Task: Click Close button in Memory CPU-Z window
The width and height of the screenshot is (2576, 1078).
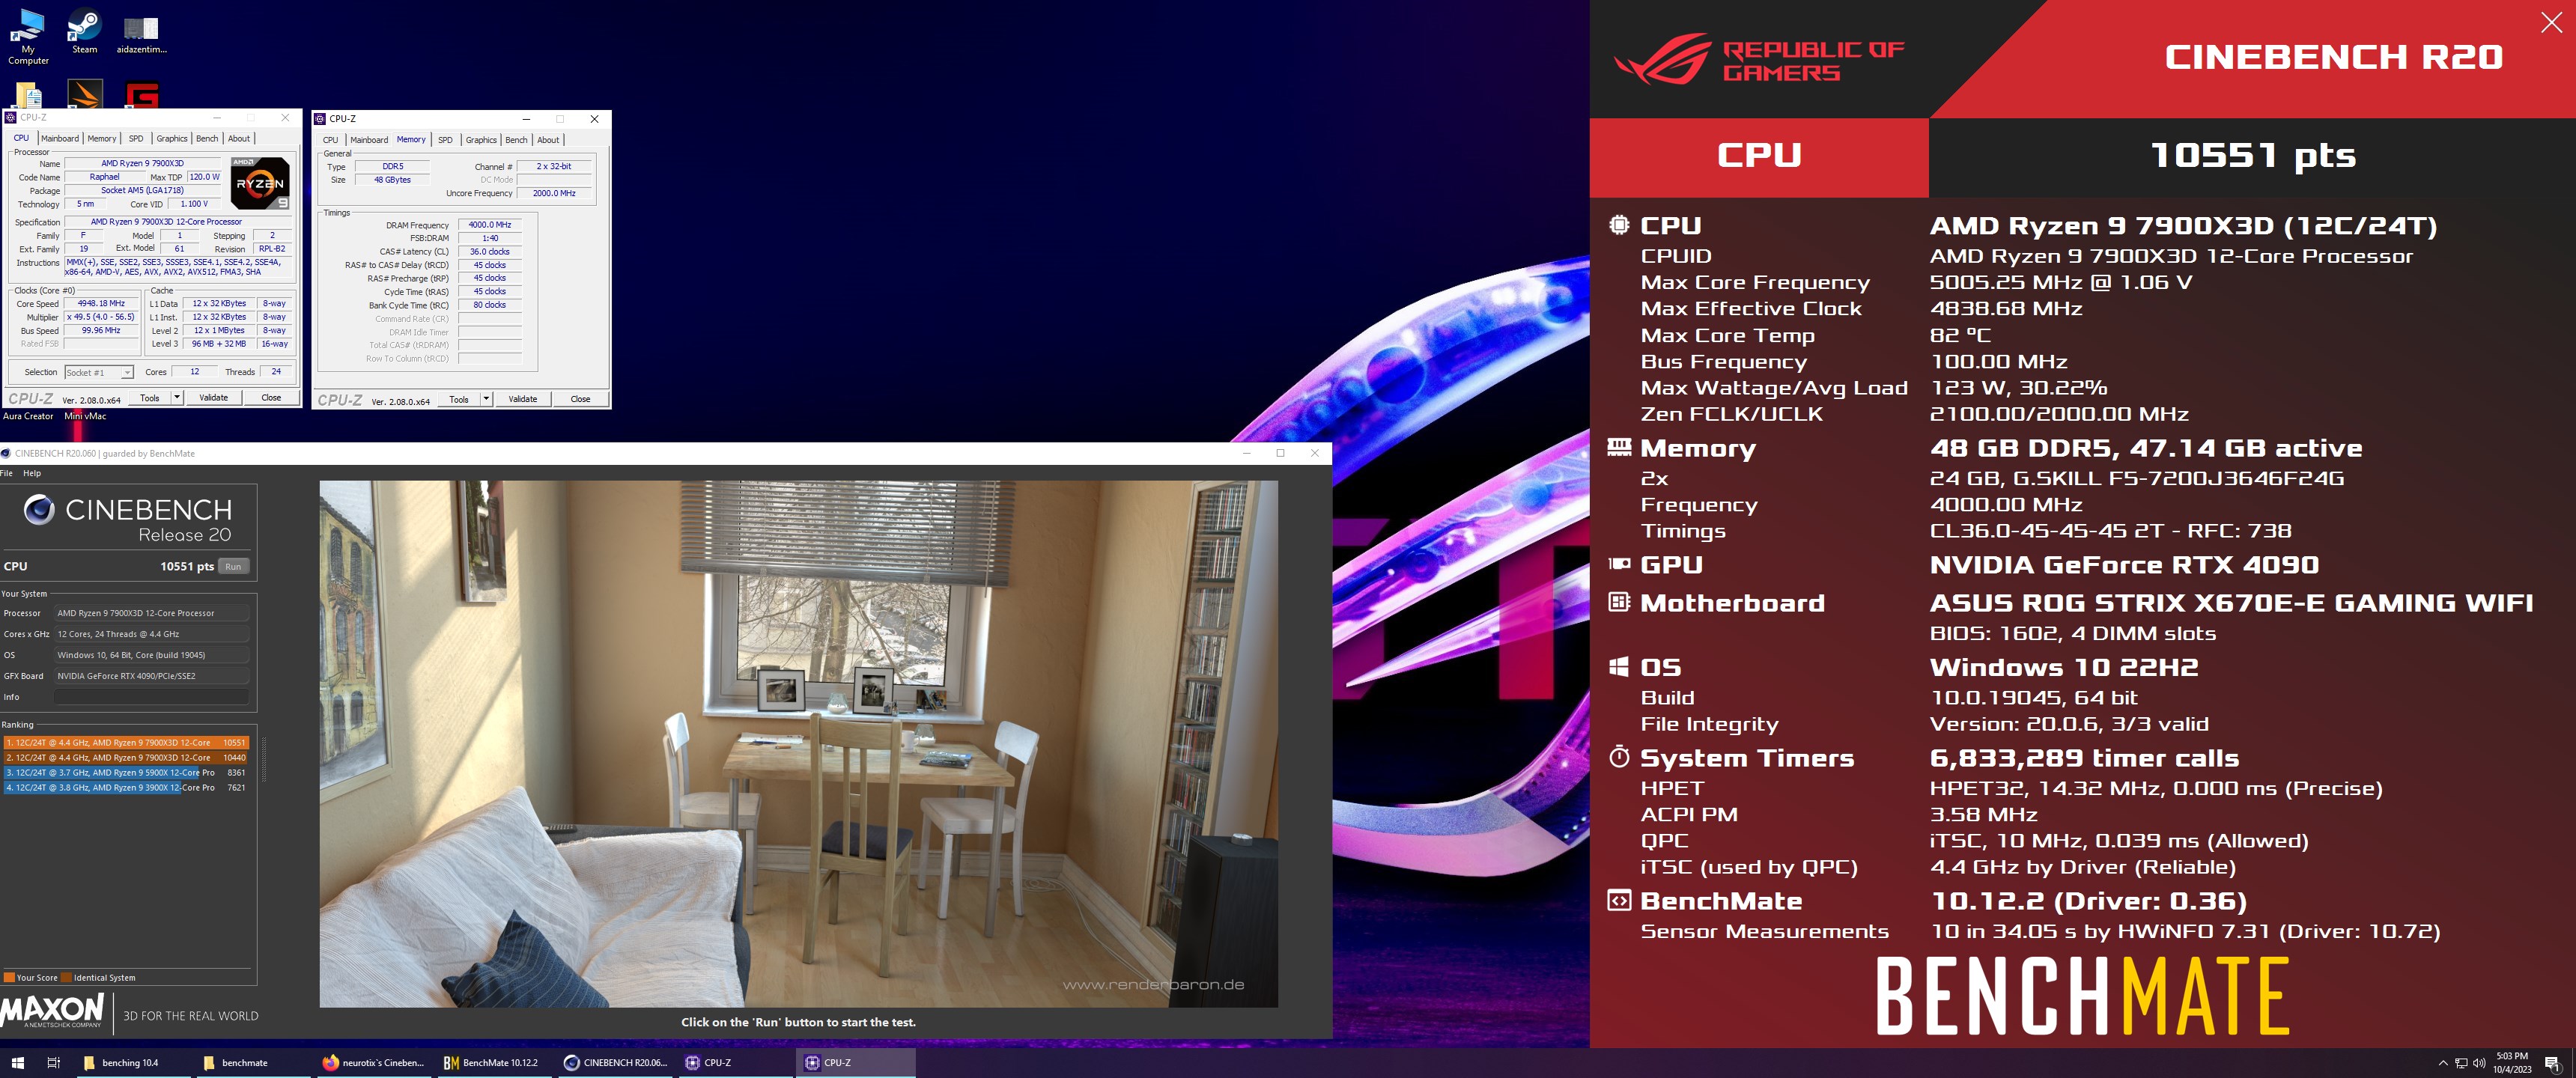Action: click(x=580, y=399)
